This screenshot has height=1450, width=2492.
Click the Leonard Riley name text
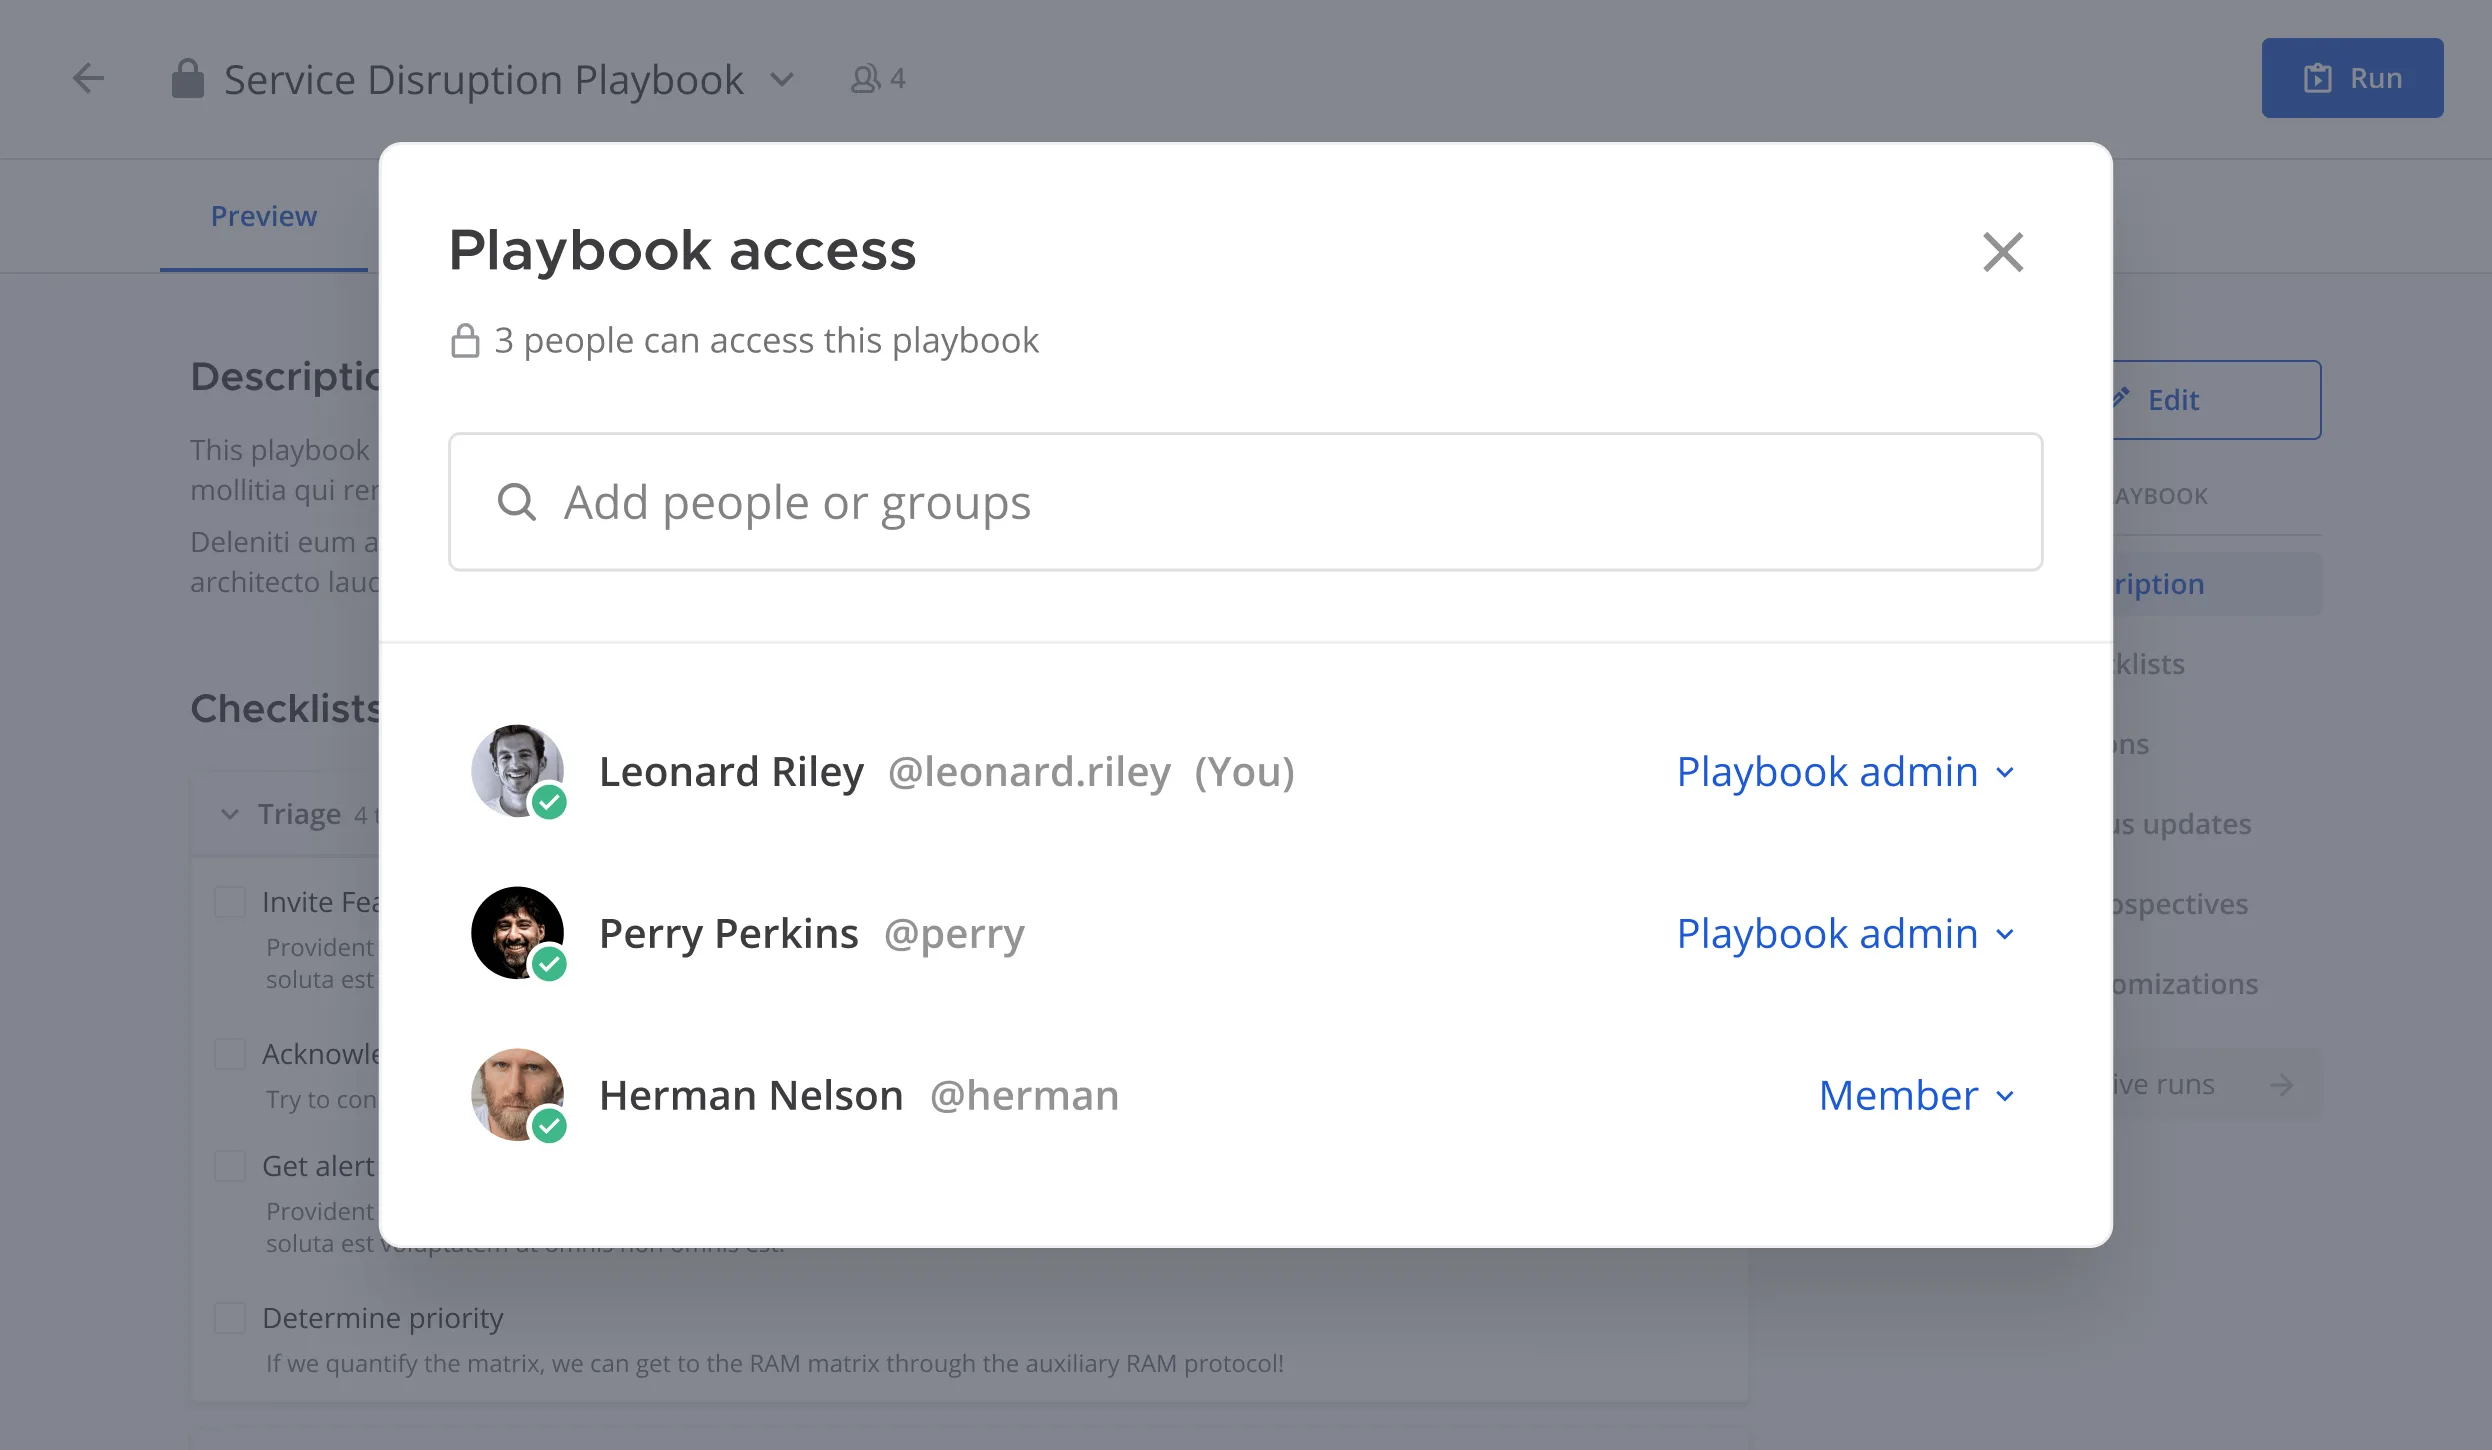[x=731, y=772]
